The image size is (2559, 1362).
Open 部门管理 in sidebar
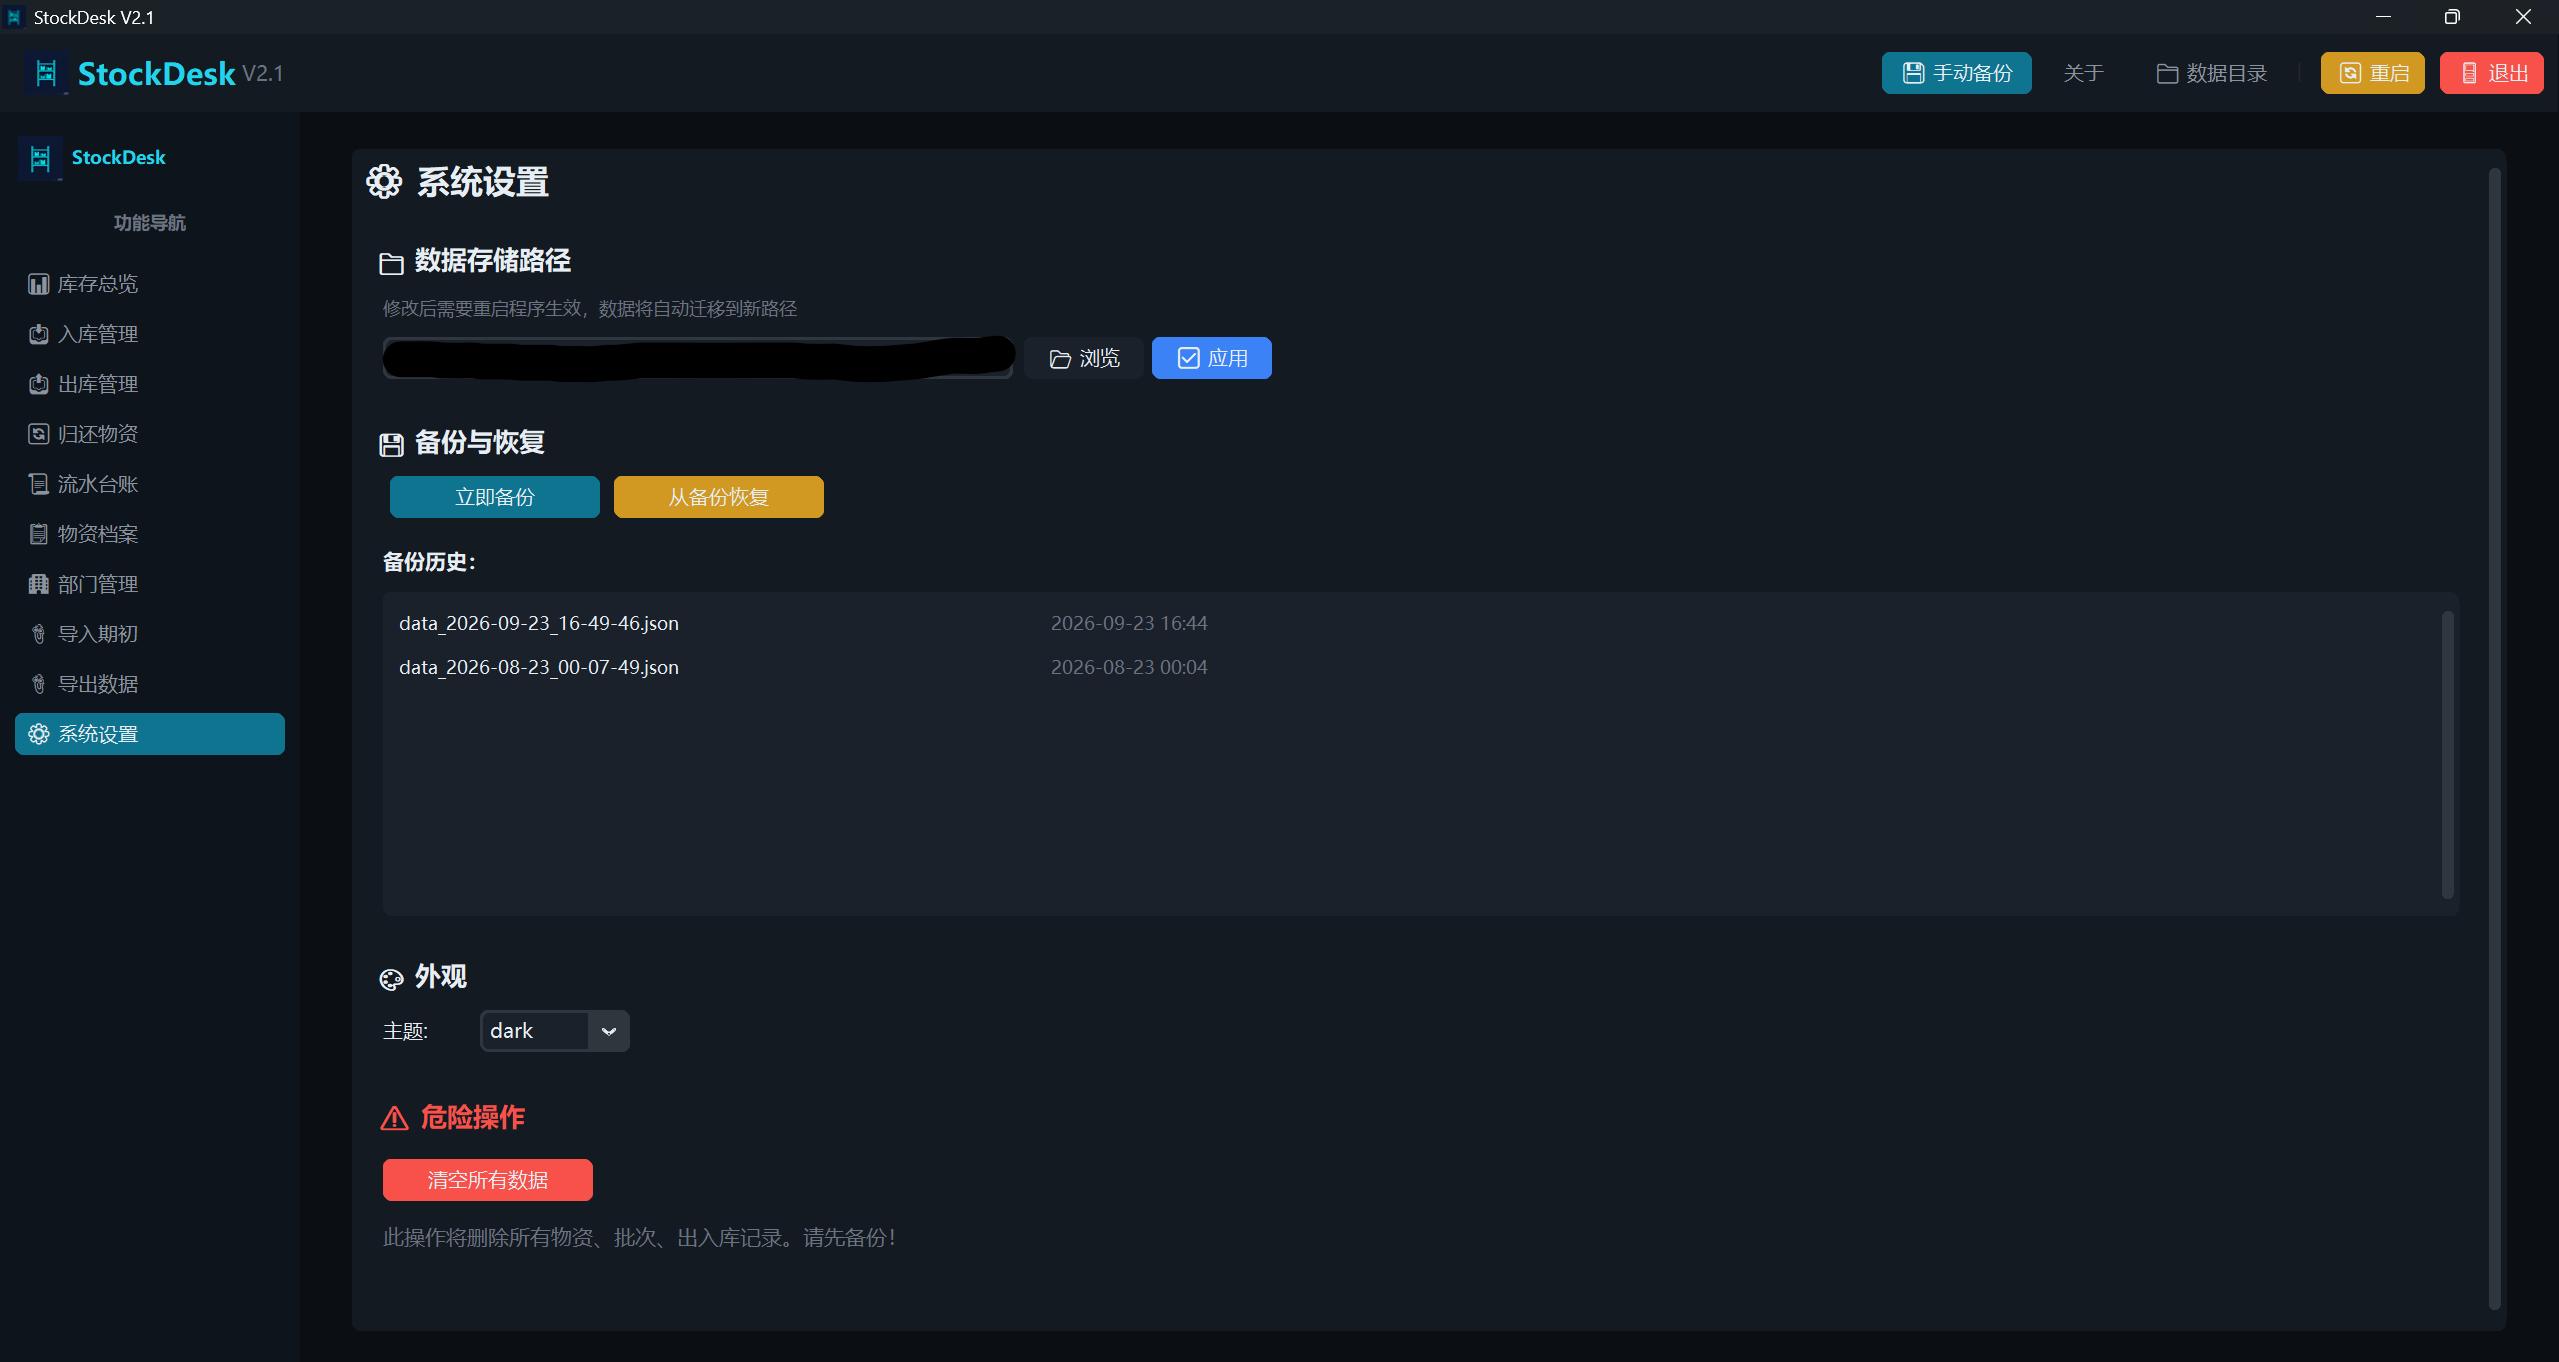(150, 584)
